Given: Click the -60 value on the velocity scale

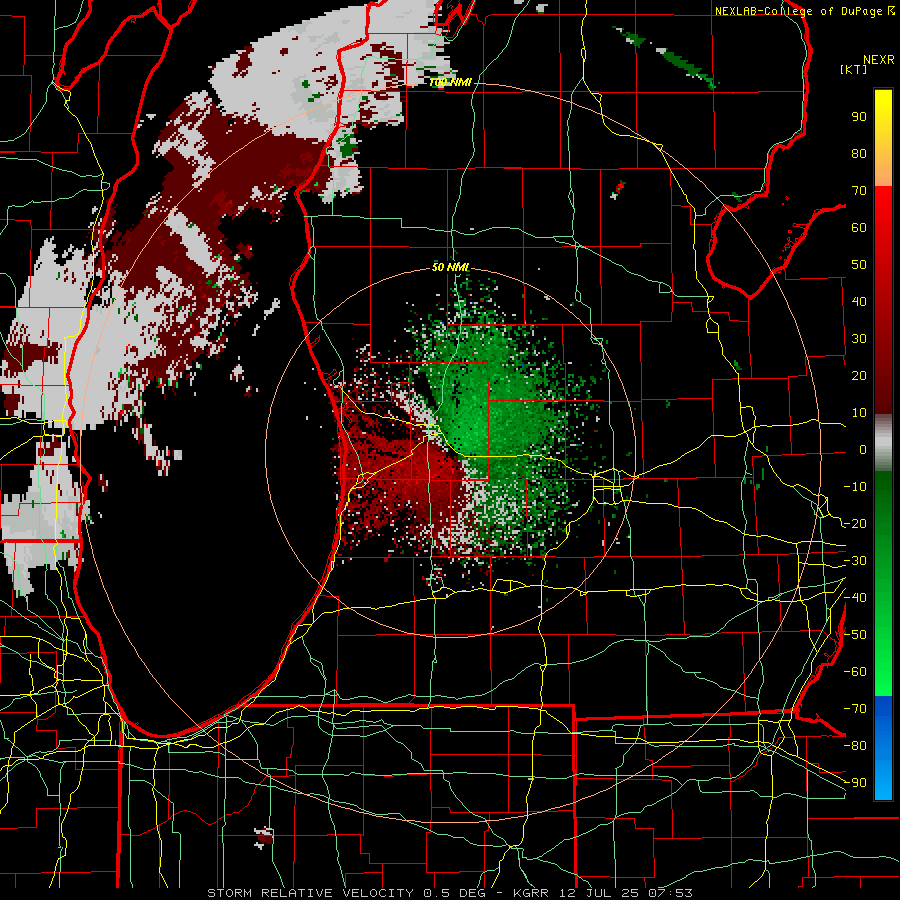Looking at the screenshot, I should (855, 672).
